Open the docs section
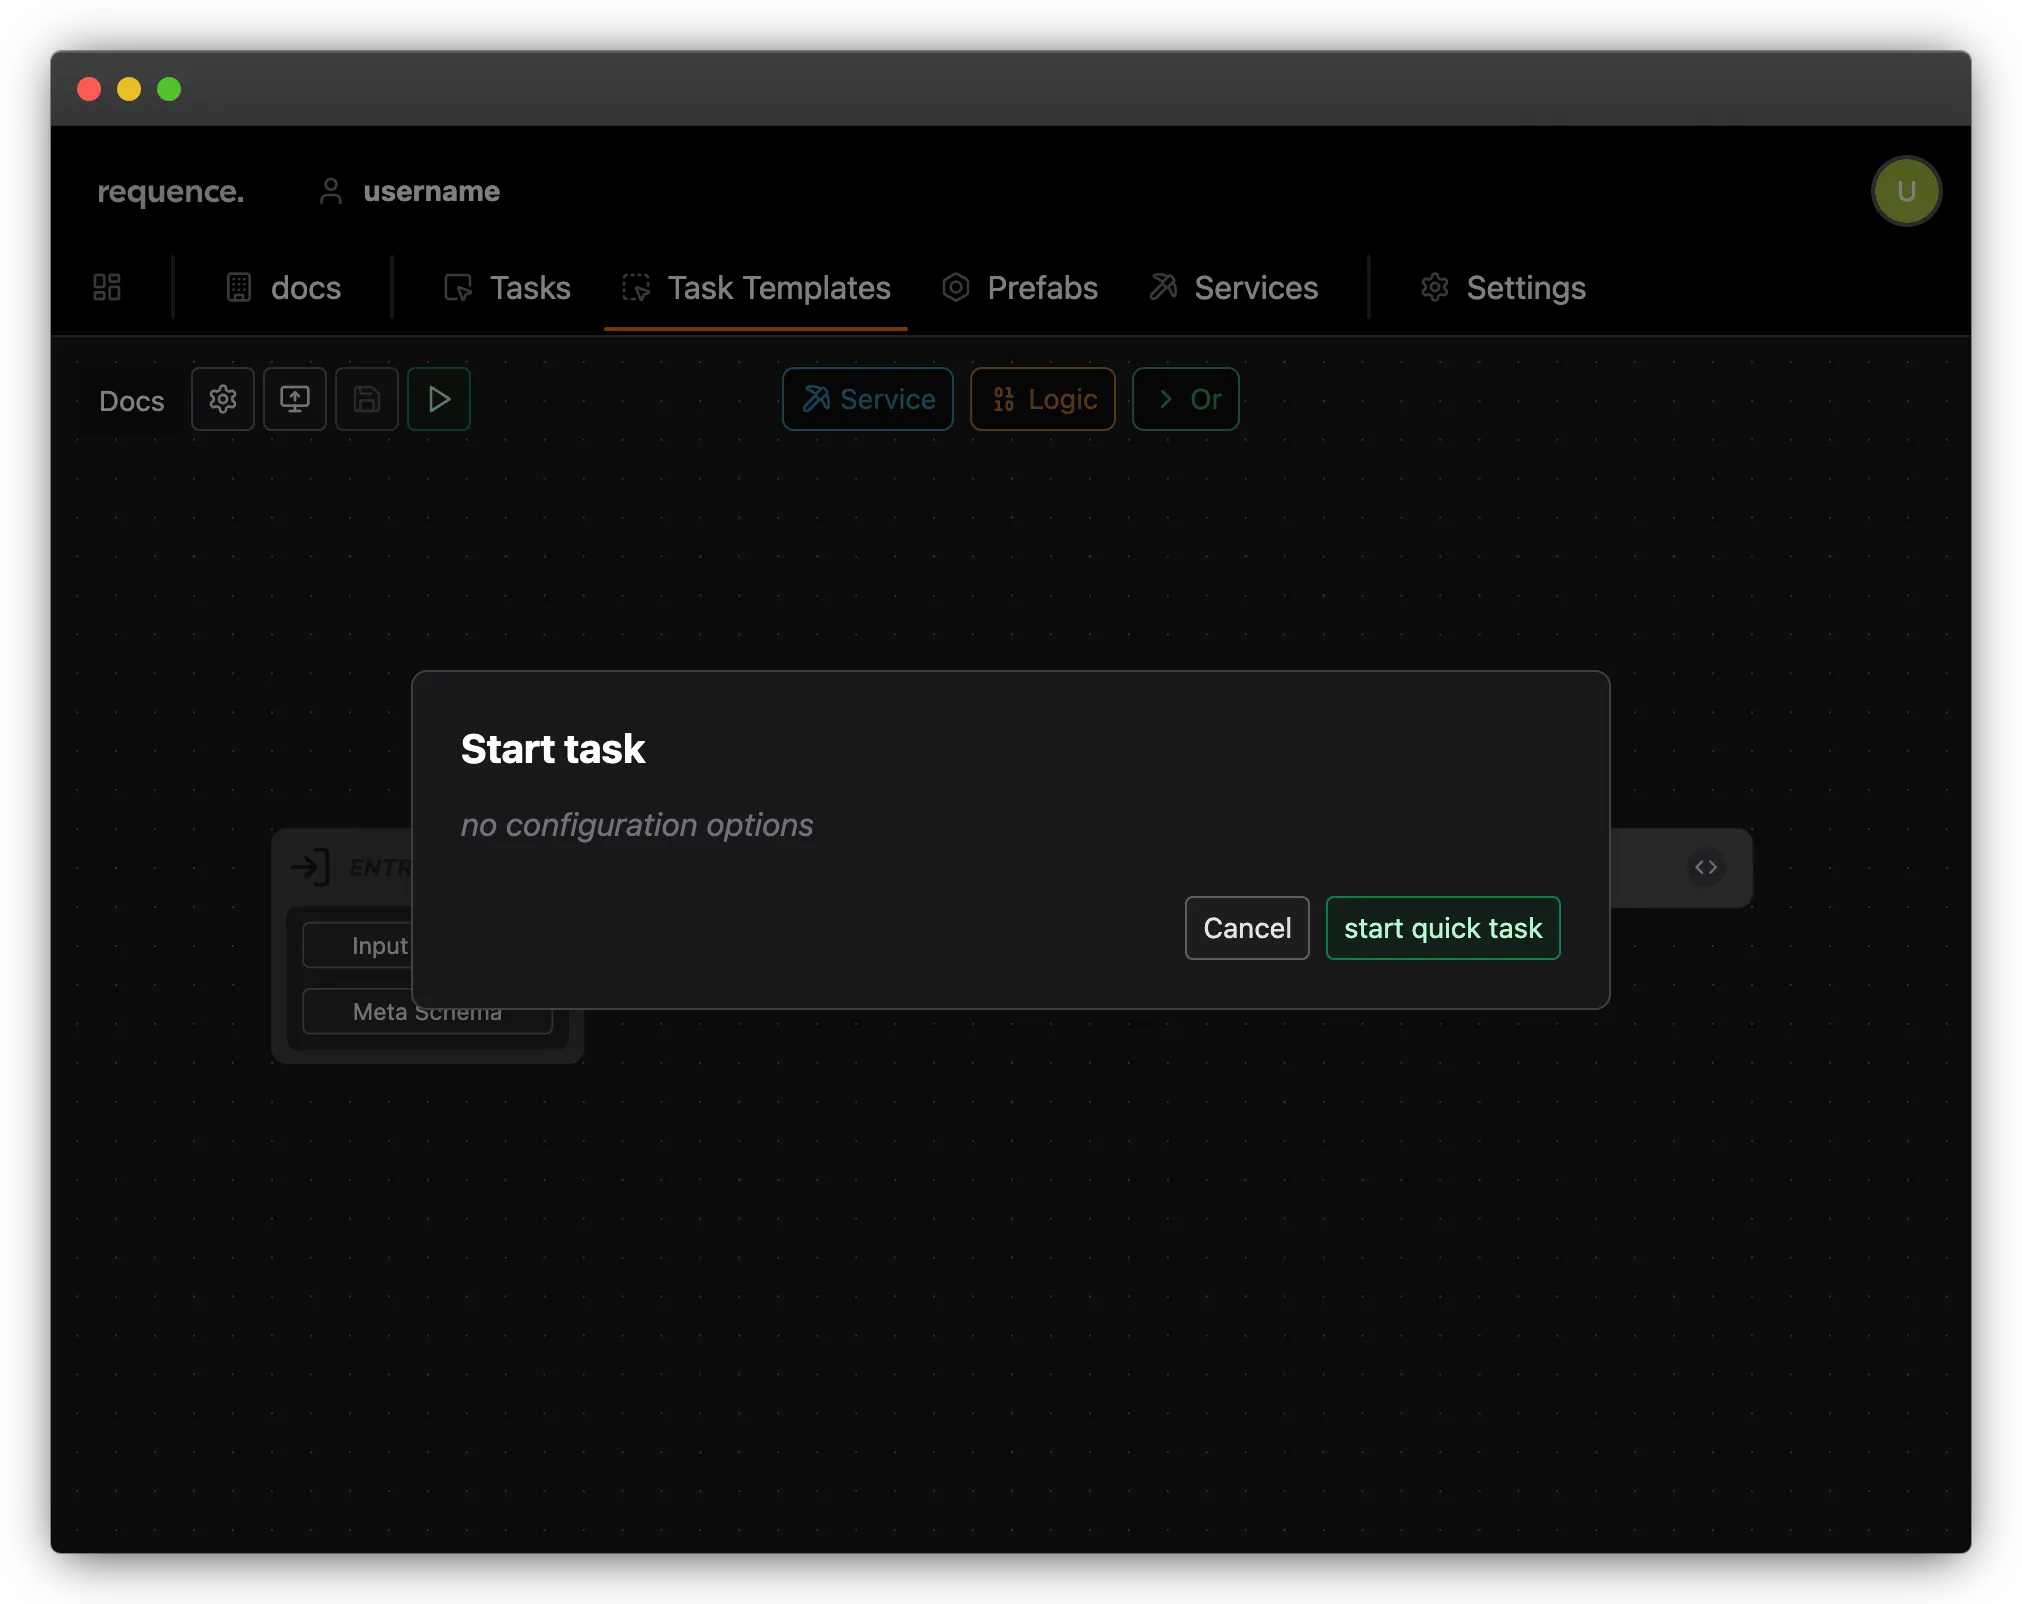 click(x=304, y=287)
